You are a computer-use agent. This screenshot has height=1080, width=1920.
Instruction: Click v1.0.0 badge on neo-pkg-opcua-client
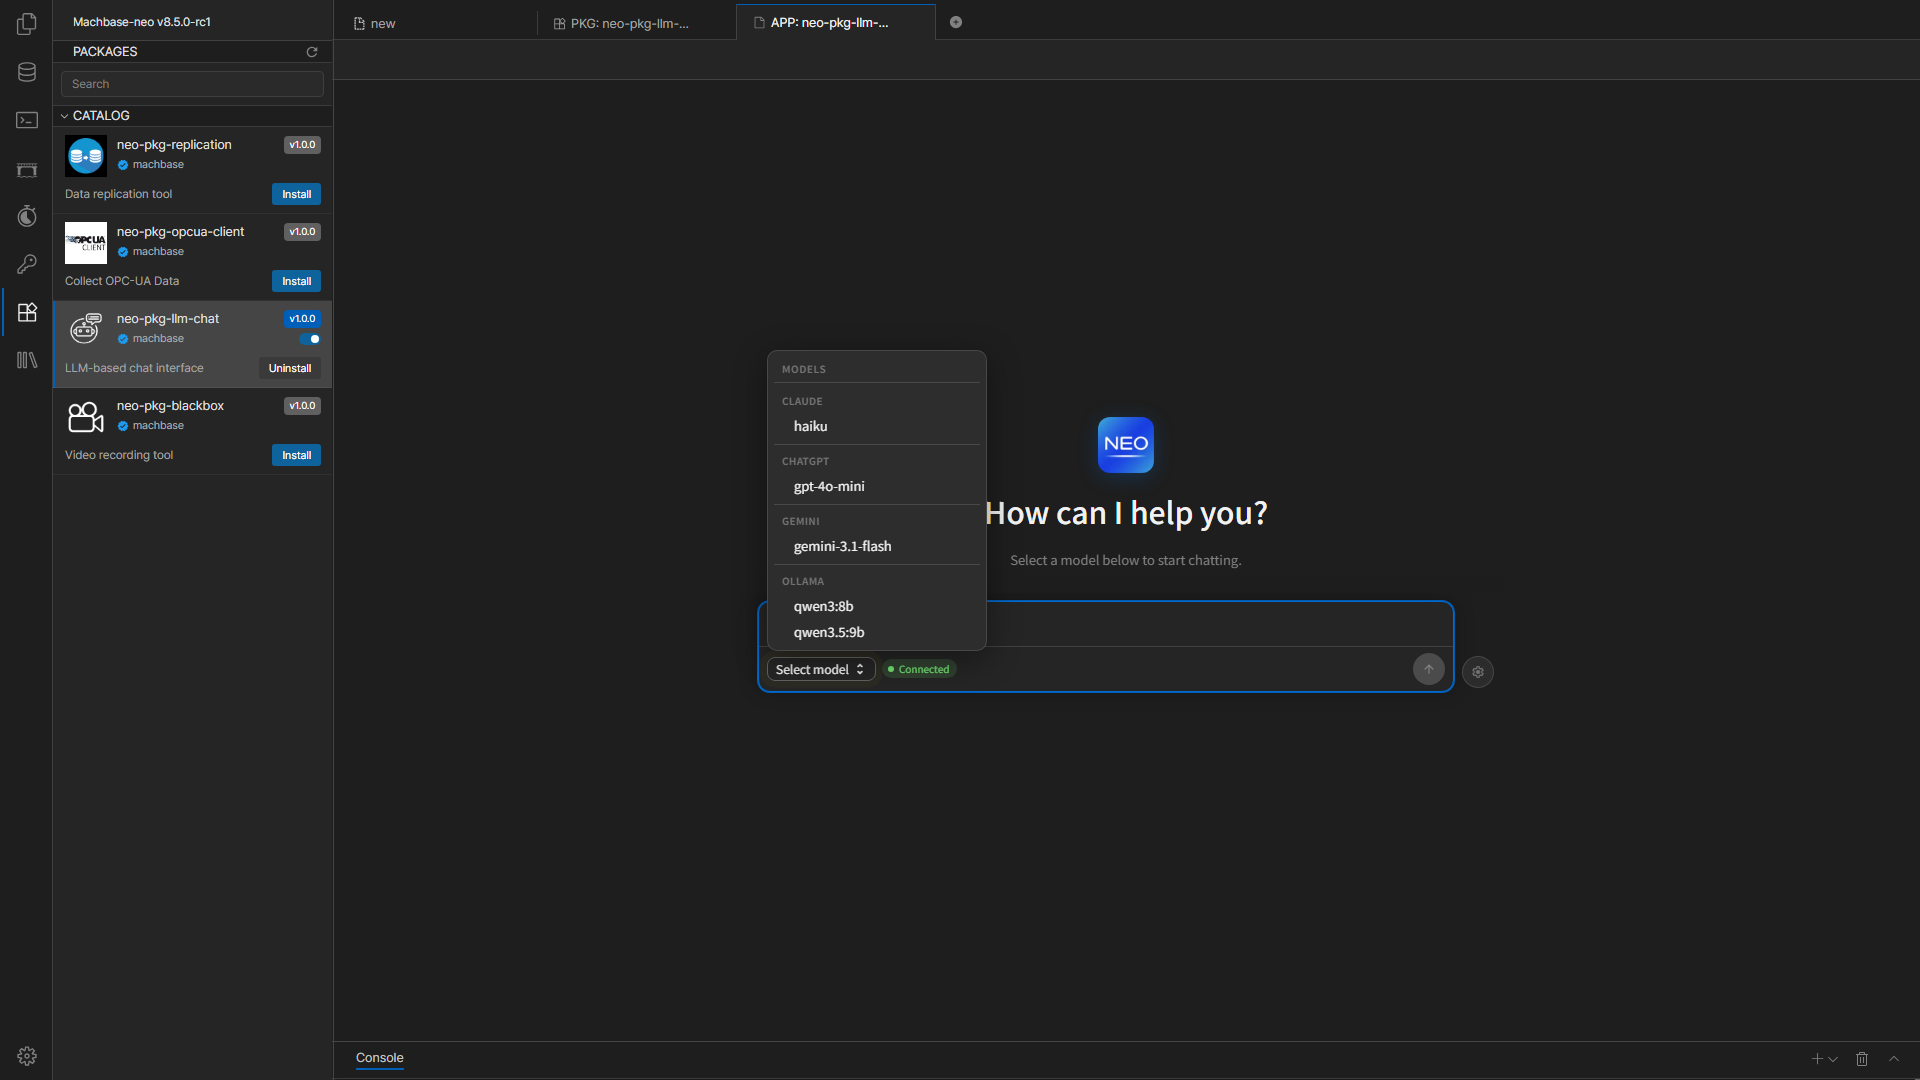(x=302, y=232)
